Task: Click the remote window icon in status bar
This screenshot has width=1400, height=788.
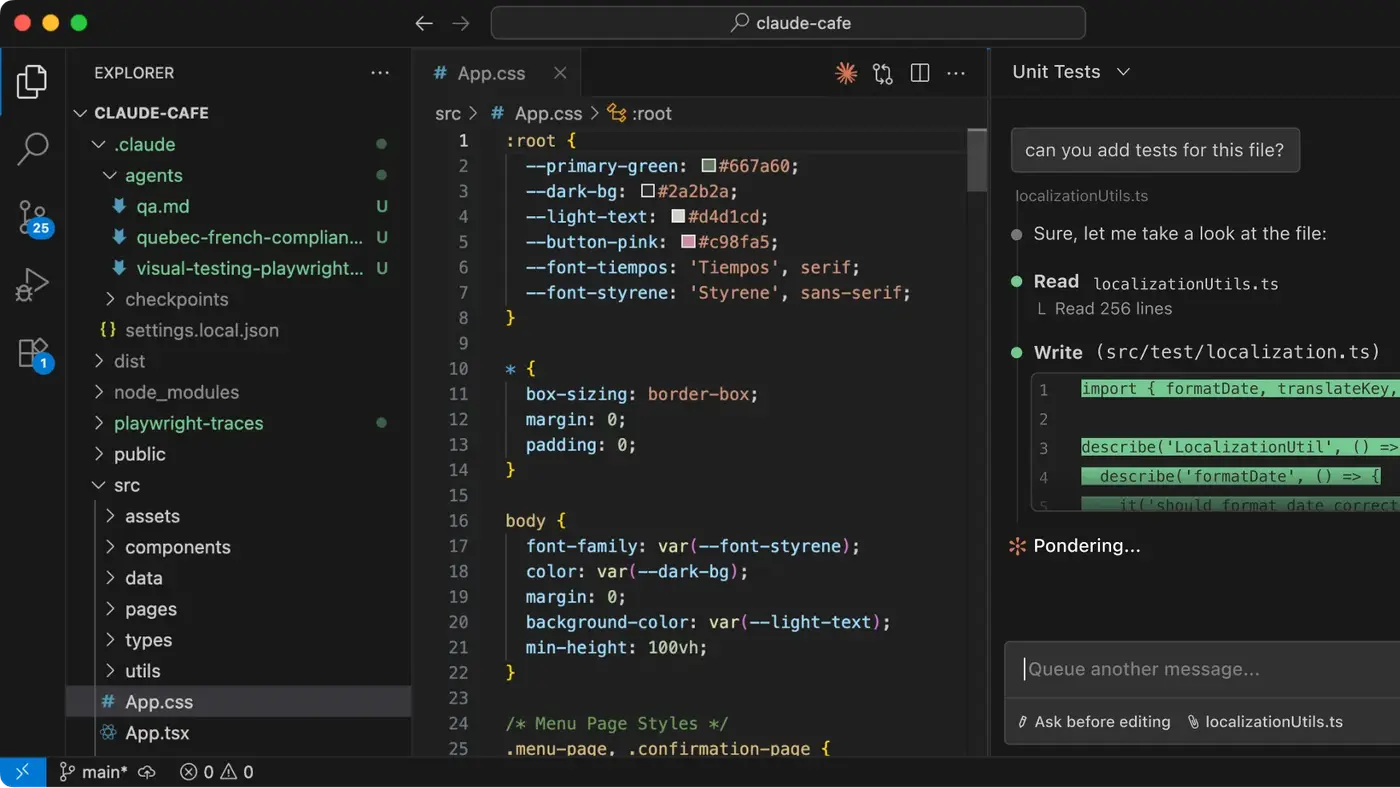Action: 23,772
